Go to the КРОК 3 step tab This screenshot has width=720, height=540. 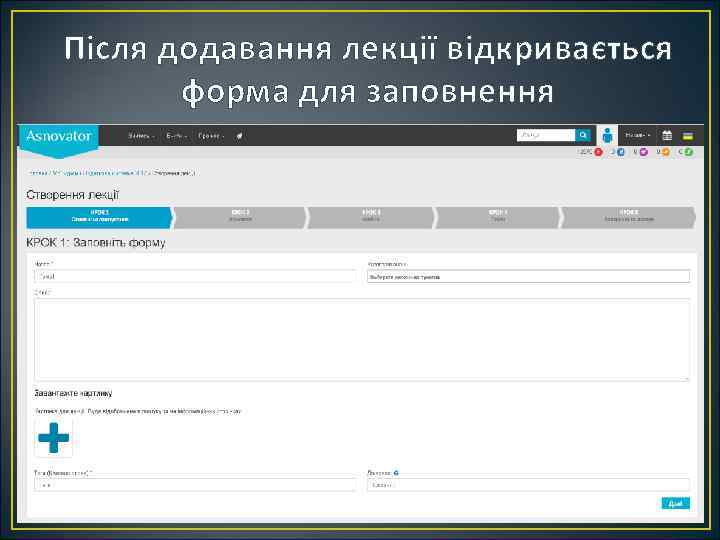coord(371,217)
